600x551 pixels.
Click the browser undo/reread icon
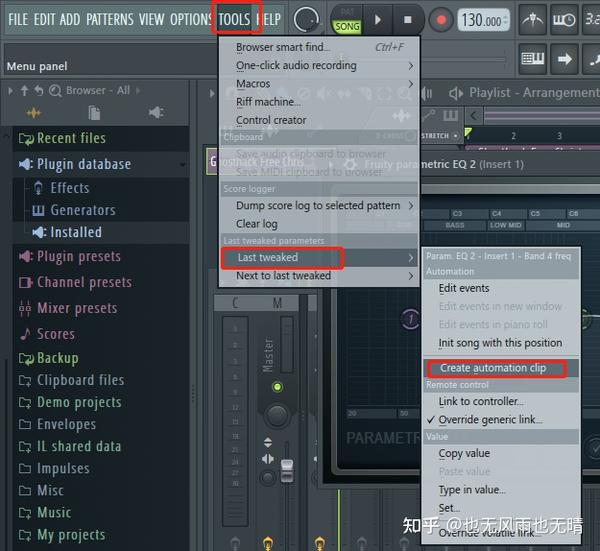[x=38, y=90]
